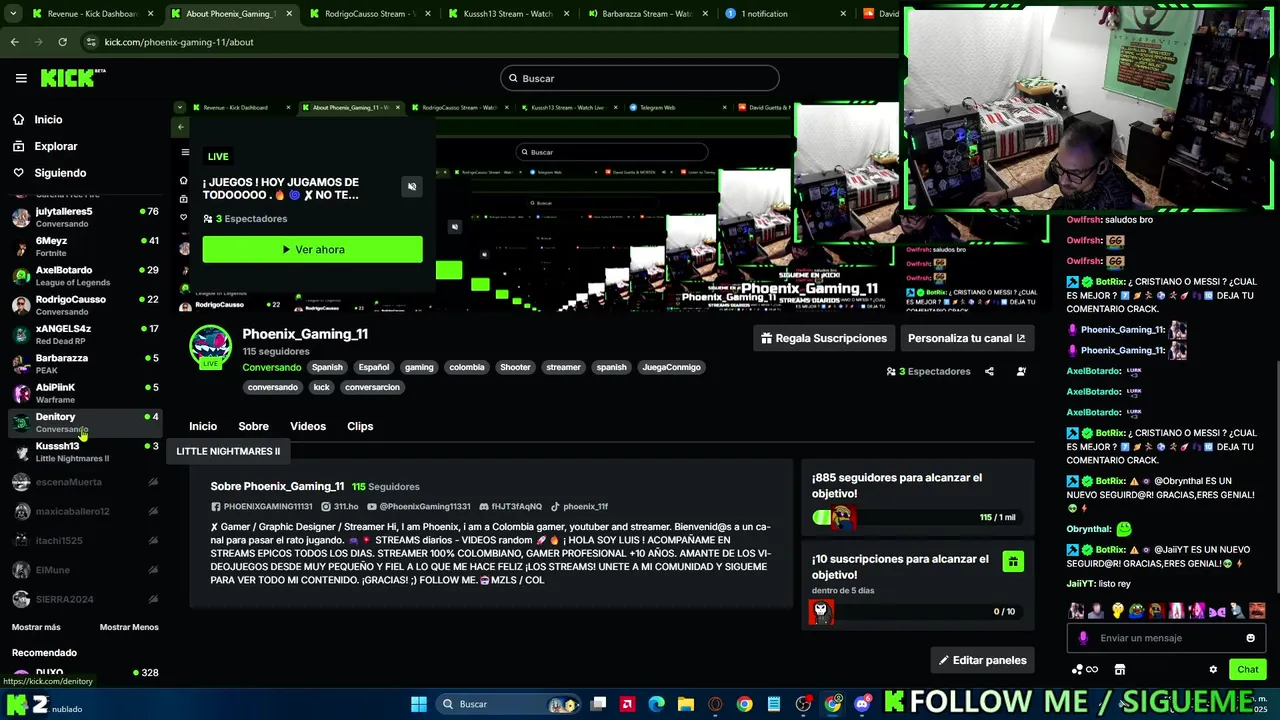This screenshot has height=720, width=1280.
Task: Click the colombia tag
Action: [466, 367]
